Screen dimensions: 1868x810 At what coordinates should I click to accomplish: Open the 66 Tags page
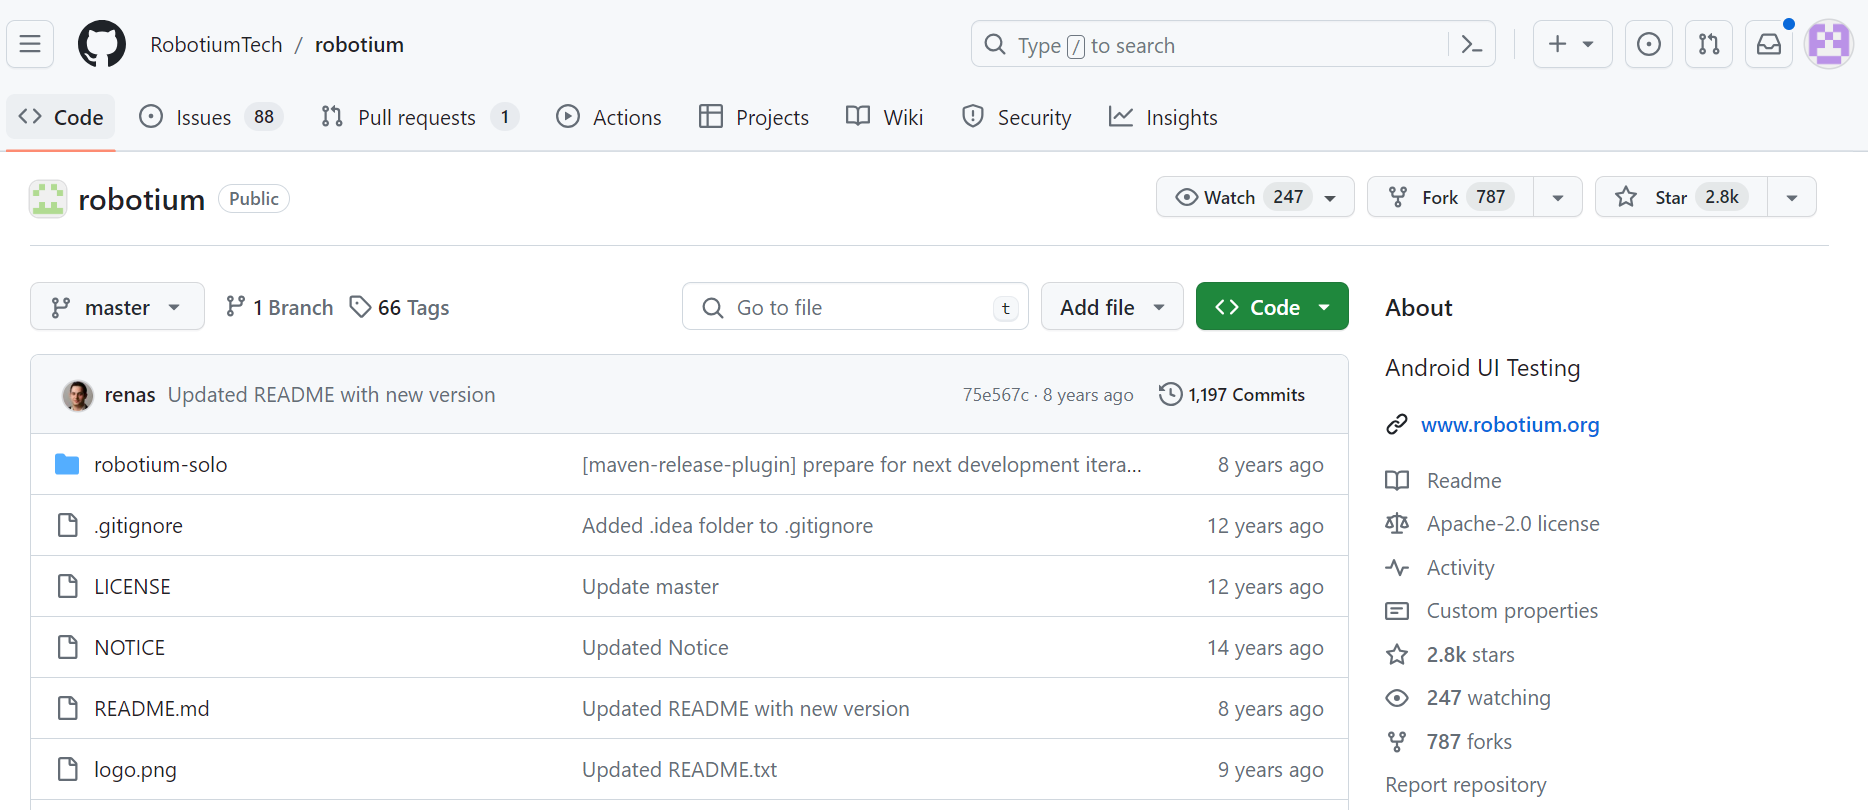click(x=400, y=307)
